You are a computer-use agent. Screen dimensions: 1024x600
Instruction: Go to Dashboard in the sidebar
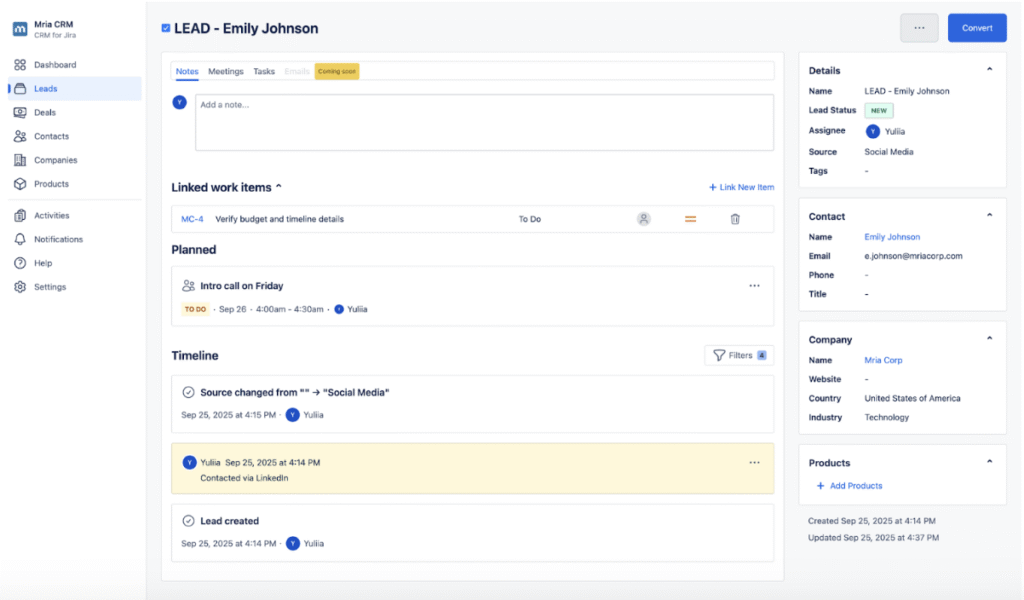[x=55, y=65]
